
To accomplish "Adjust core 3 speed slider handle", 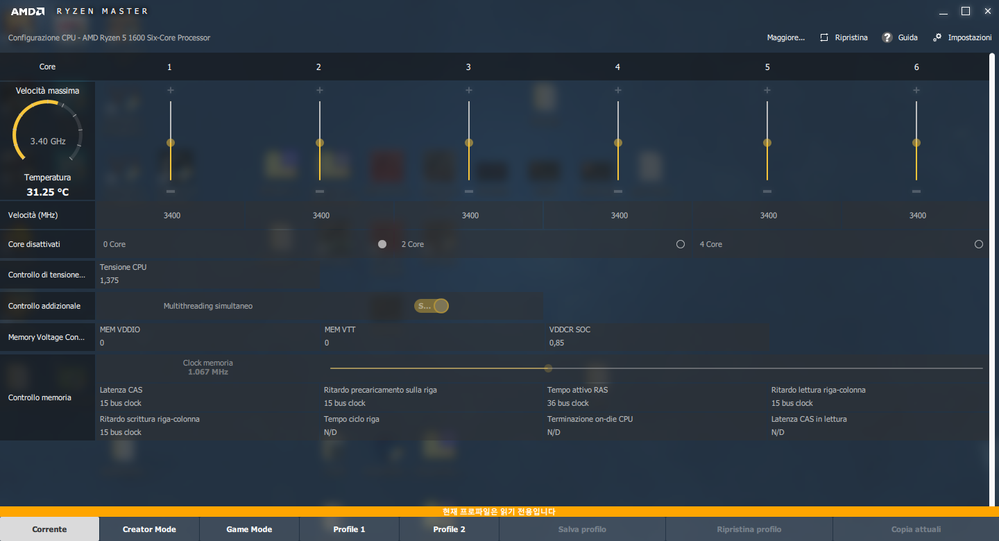I will click(468, 143).
